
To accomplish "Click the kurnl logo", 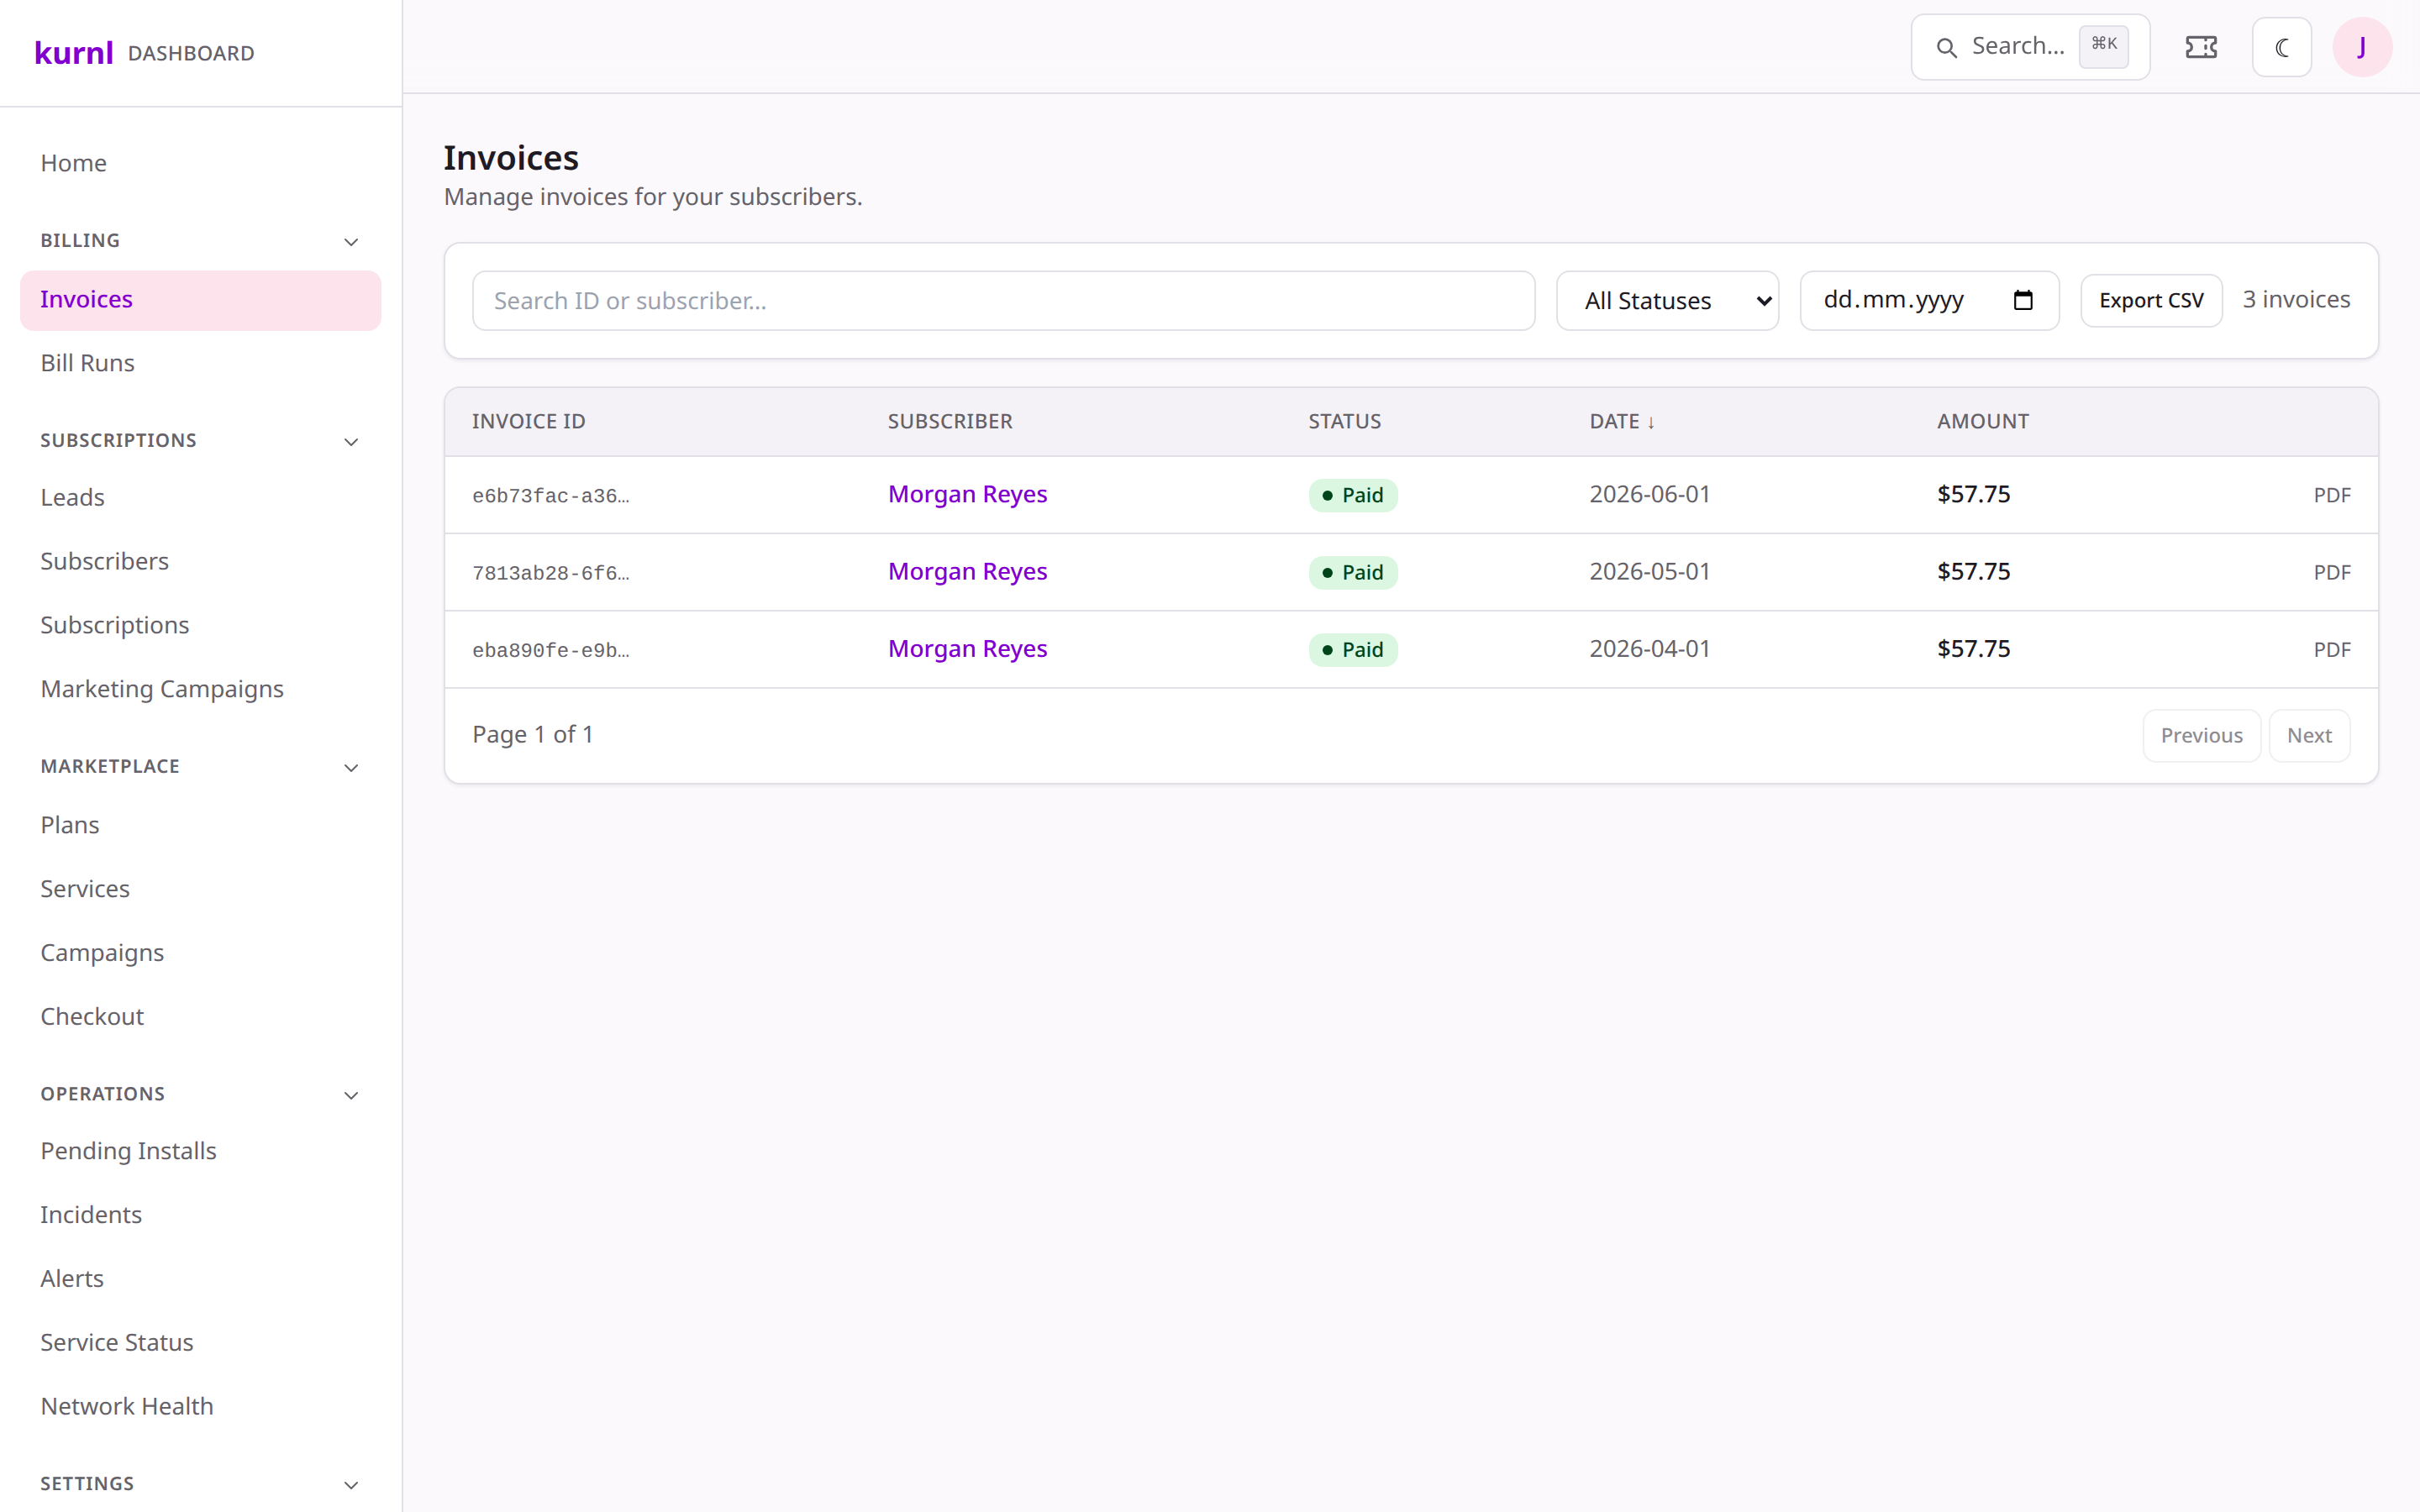I will [x=74, y=52].
